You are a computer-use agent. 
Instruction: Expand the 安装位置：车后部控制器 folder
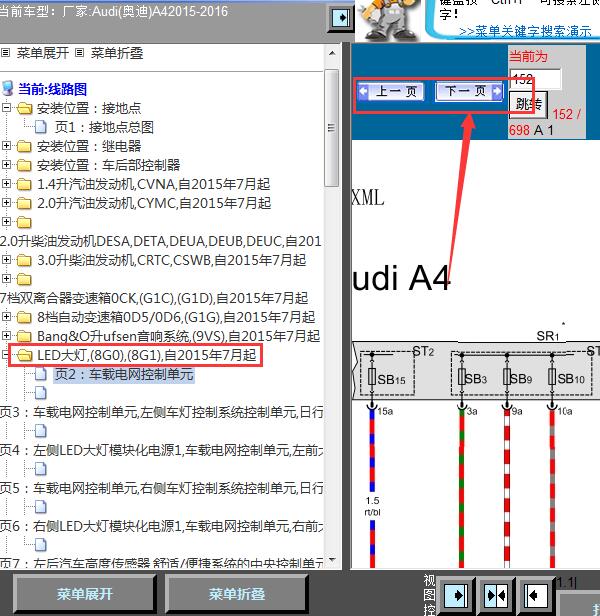tap(6, 165)
